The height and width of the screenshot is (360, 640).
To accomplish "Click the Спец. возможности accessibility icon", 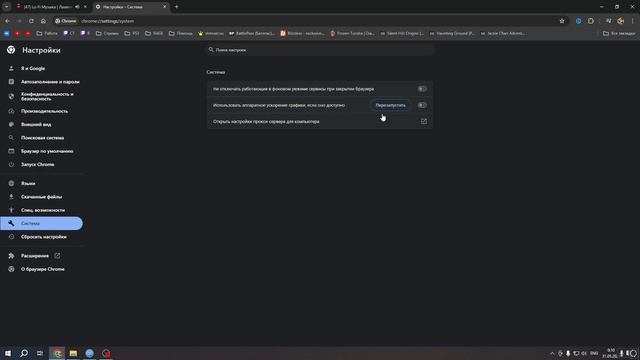I will point(11,210).
